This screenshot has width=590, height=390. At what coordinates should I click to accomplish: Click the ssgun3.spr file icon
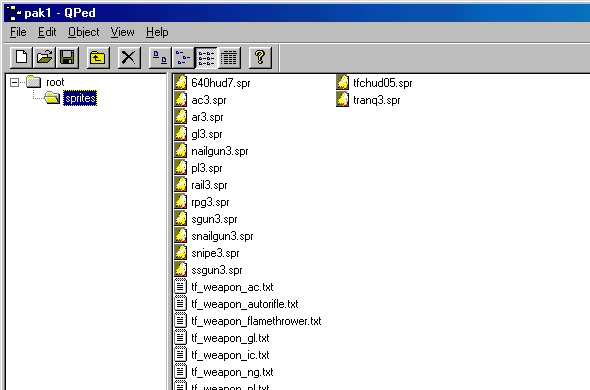(x=181, y=270)
